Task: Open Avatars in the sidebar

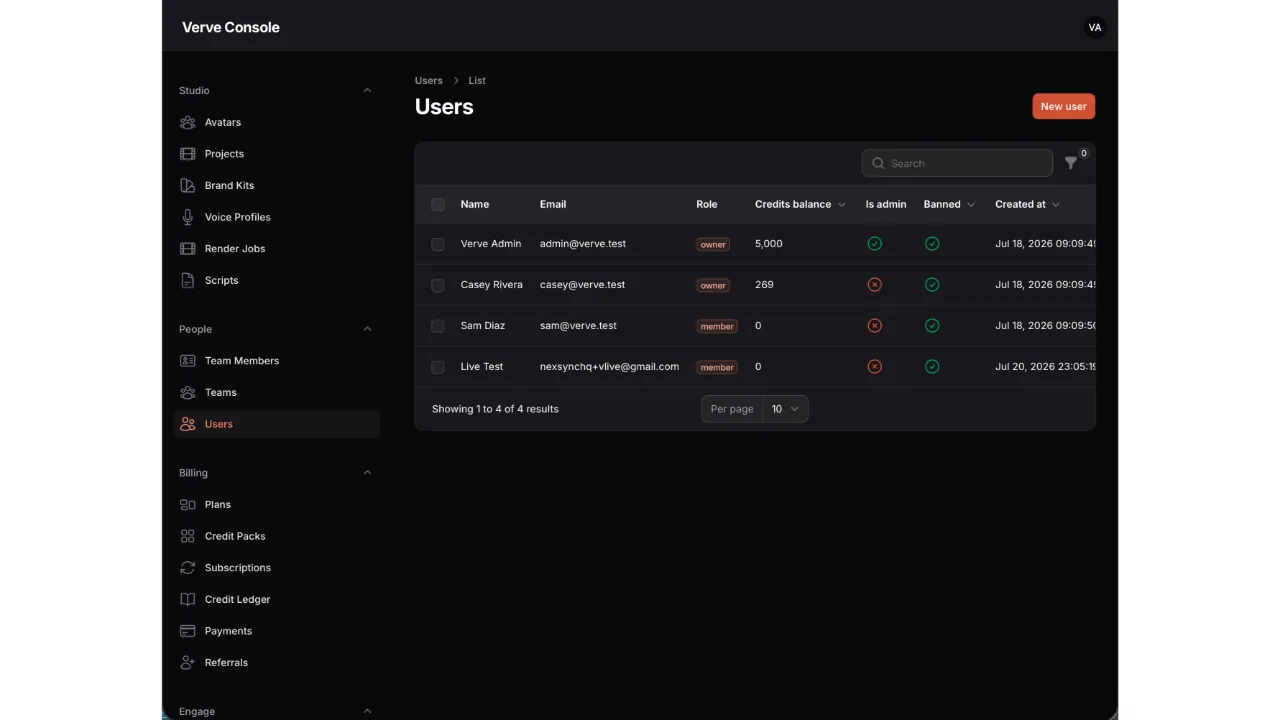Action: pos(277,122)
